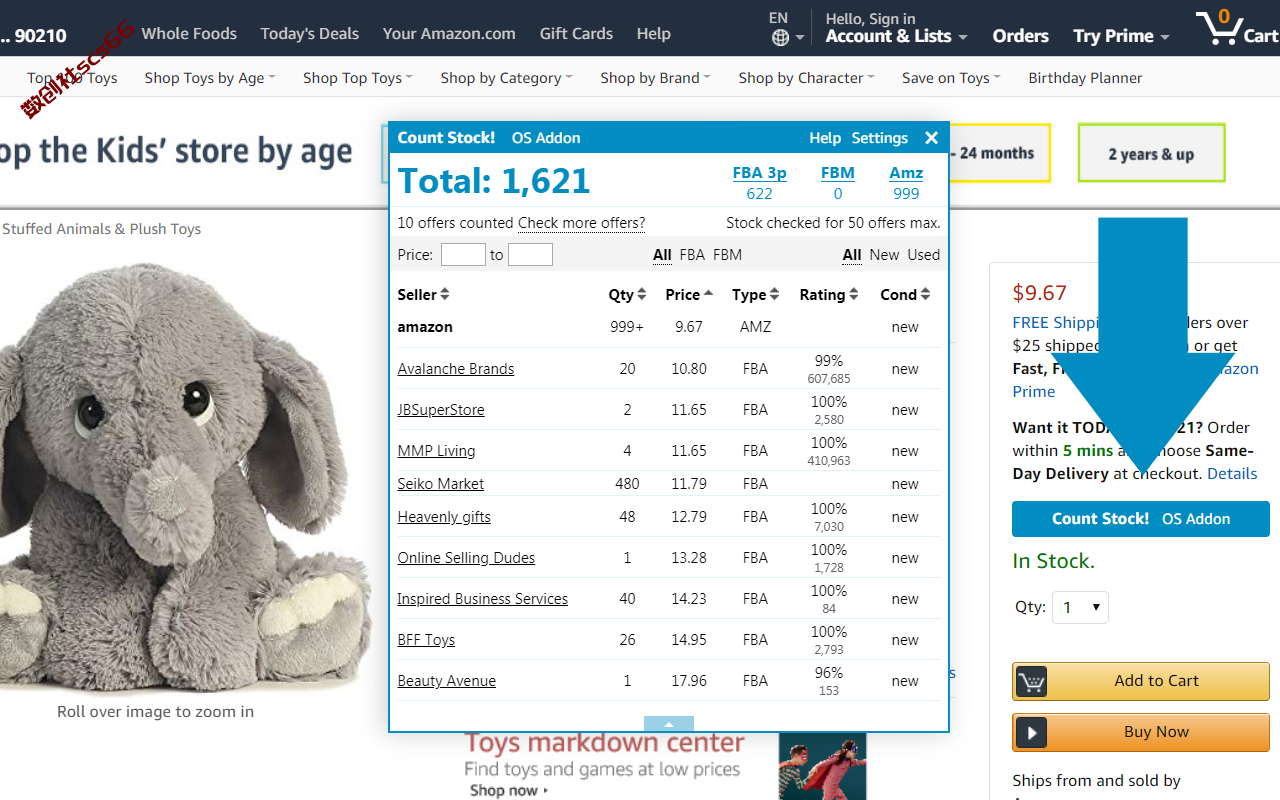Open Avalanche Brands seller link
This screenshot has width=1280, height=800.
pyautogui.click(x=456, y=369)
